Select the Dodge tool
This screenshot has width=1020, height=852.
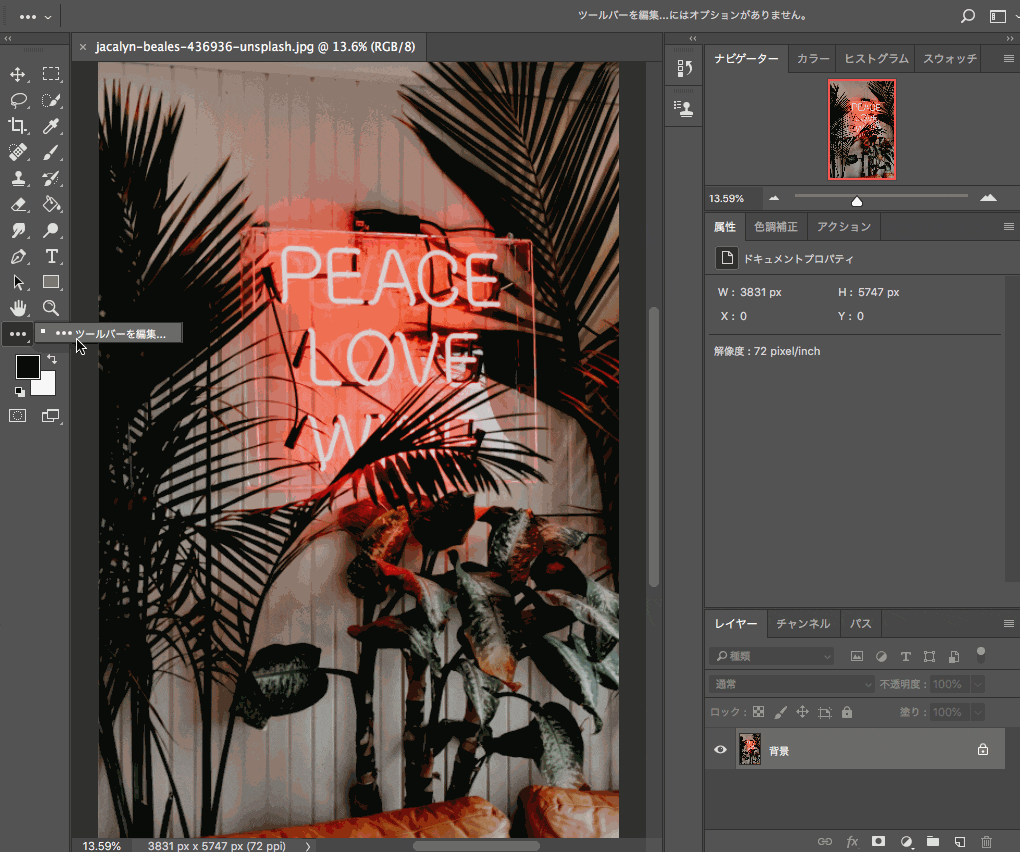(x=51, y=230)
